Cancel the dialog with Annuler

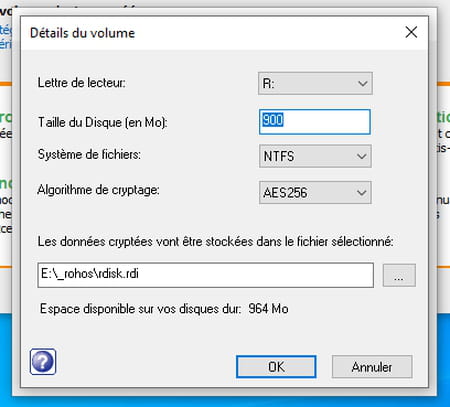coord(372,367)
